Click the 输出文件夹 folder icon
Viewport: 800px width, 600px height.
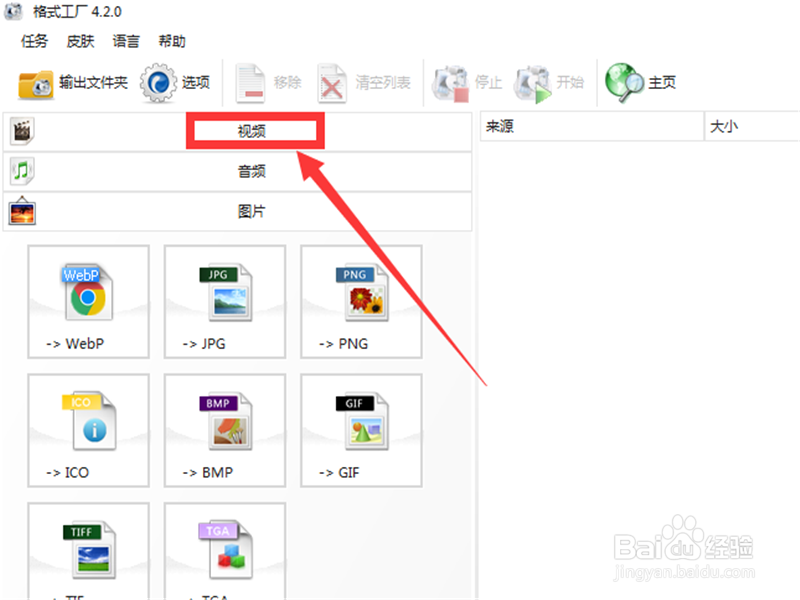point(35,84)
